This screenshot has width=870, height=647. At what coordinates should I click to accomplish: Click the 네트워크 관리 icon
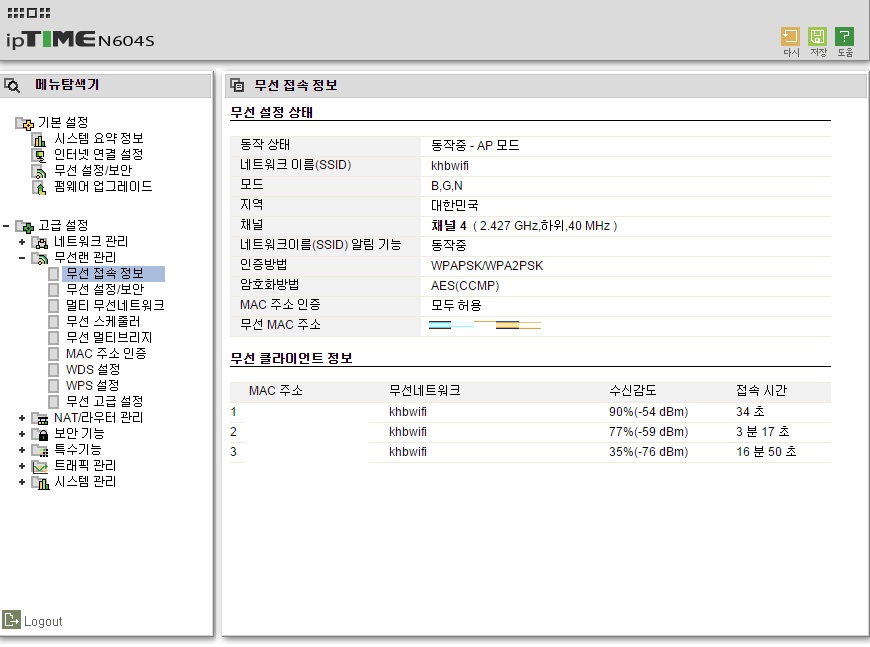click(40, 242)
